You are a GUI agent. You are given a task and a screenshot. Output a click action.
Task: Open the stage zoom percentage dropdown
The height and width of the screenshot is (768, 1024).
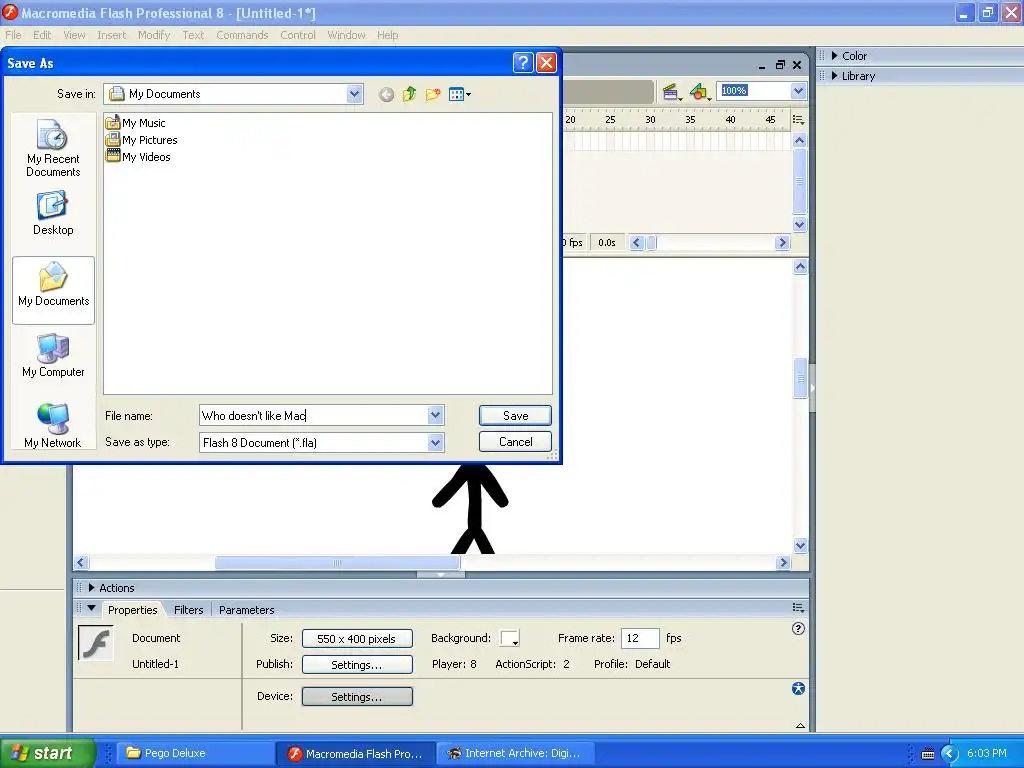[798, 91]
